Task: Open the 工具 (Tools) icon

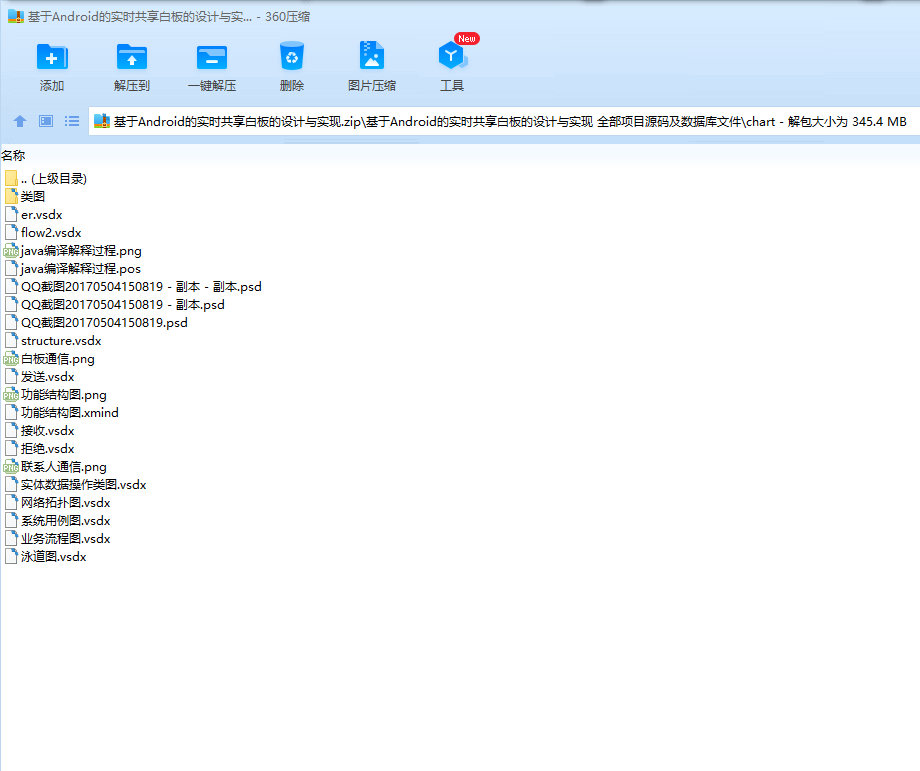Action: pyautogui.click(x=452, y=56)
